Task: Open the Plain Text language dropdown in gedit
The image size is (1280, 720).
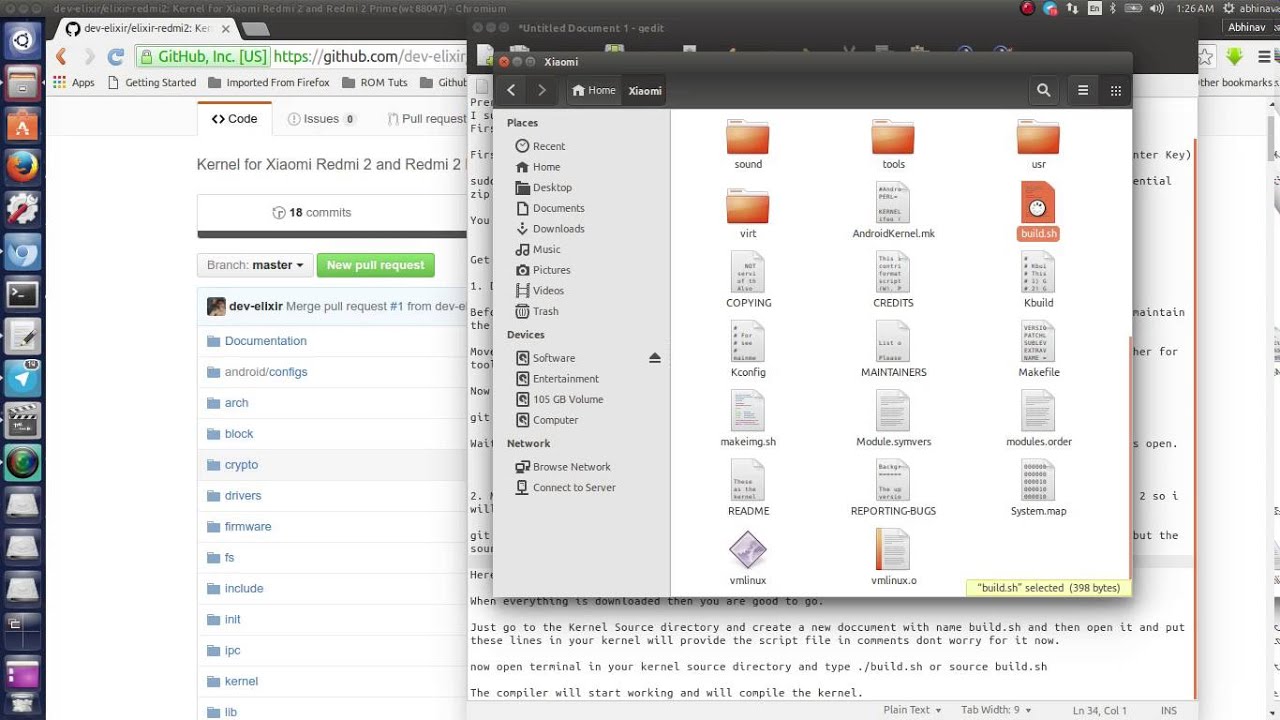Action: pyautogui.click(x=912, y=710)
